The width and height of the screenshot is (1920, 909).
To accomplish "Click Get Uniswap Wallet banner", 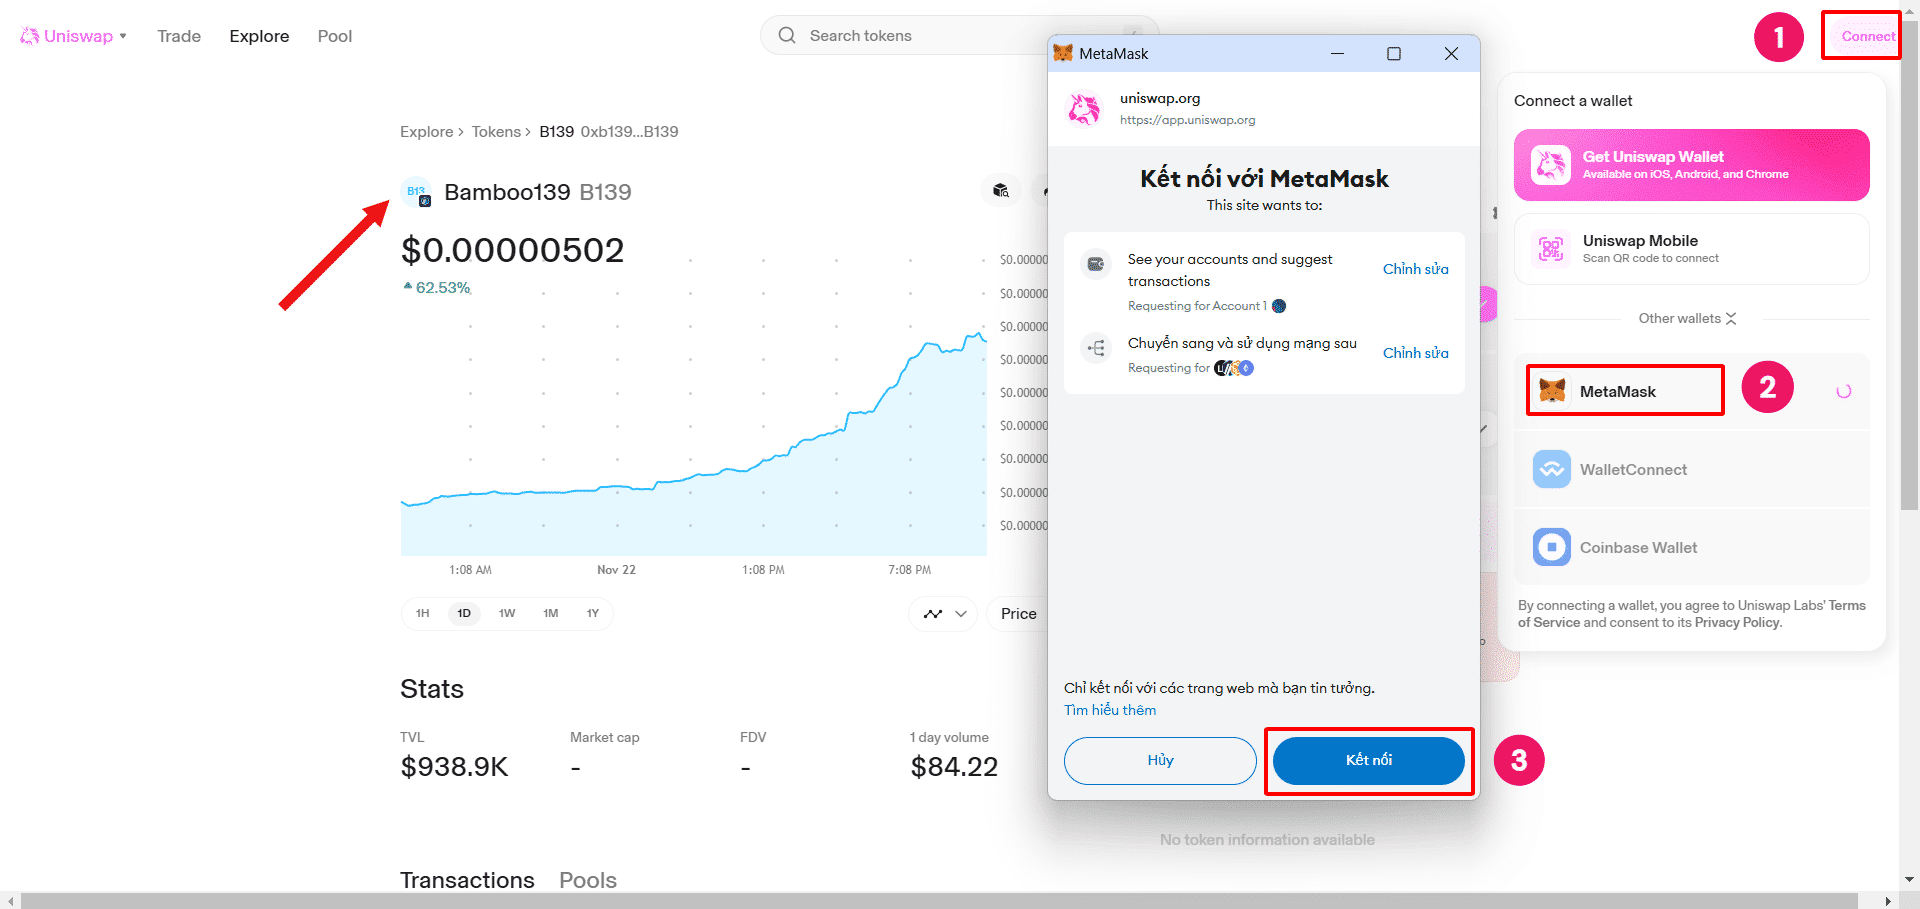I will click(1691, 165).
